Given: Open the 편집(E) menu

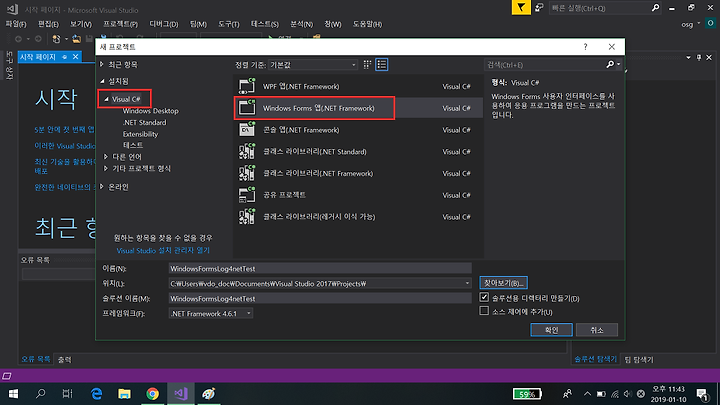Looking at the screenshot, I should [48, 24].
